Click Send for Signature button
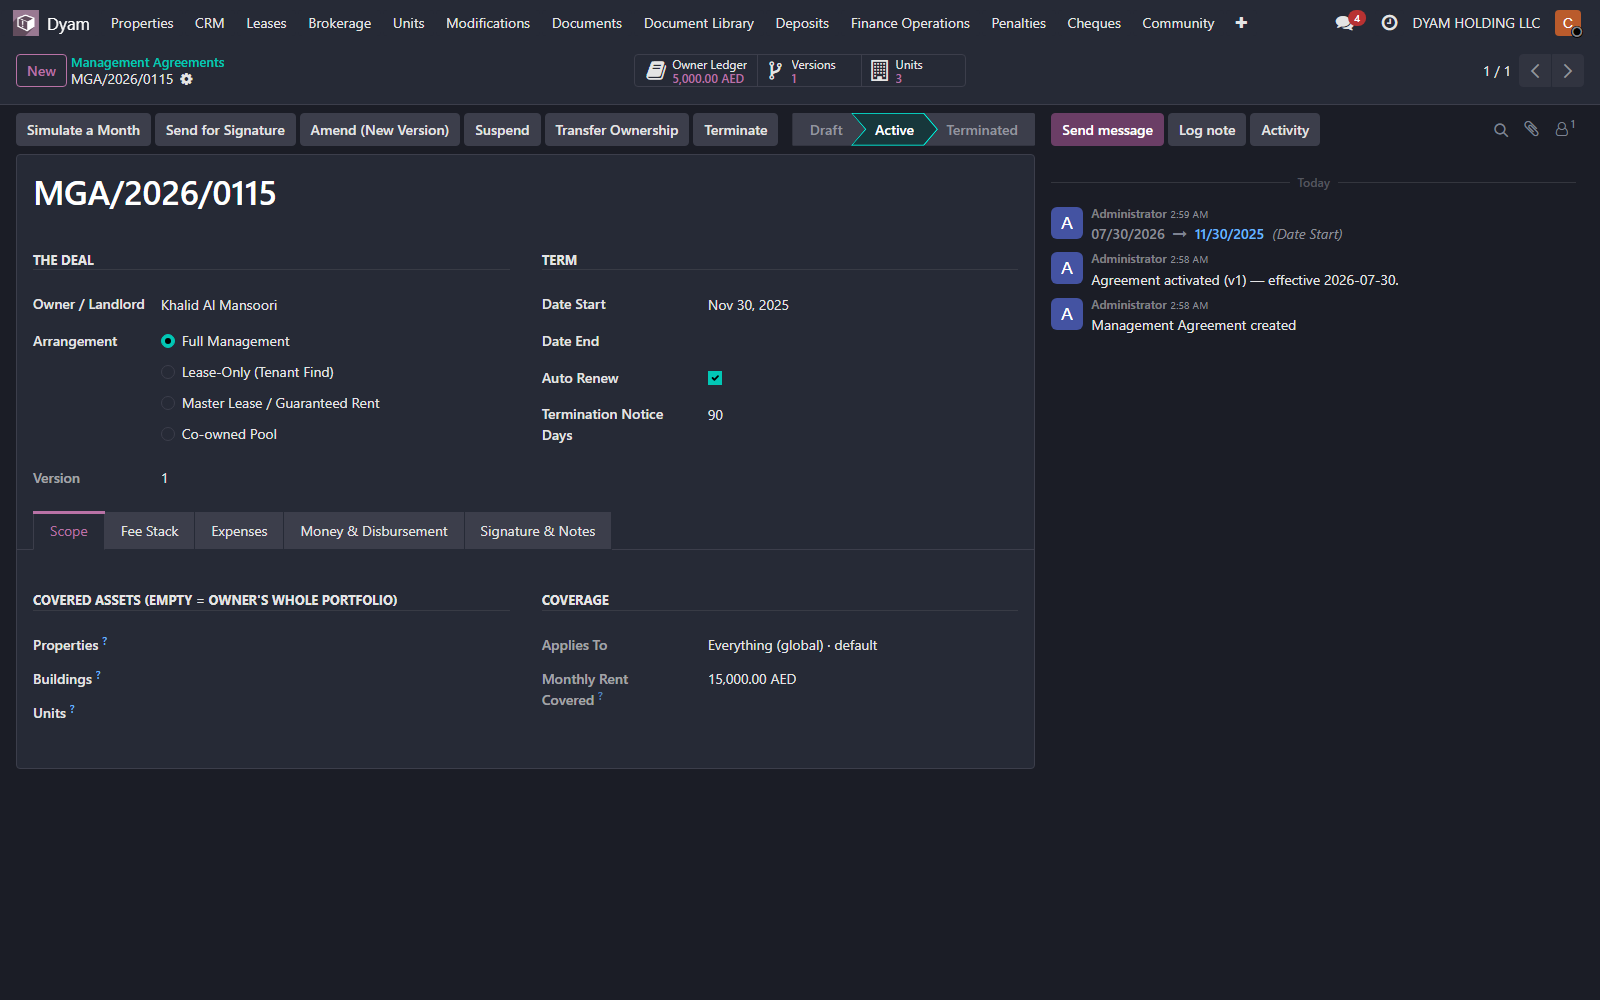 tap(225, 130)
